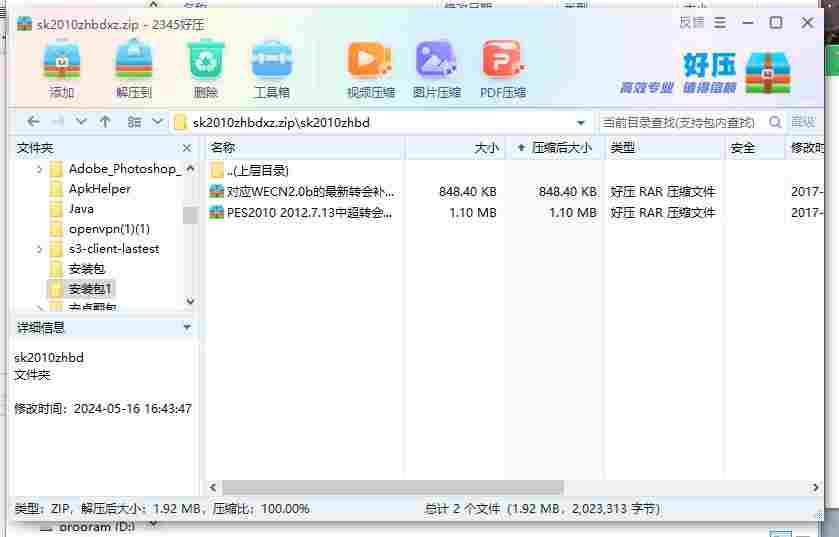Click the 高级 advanced search button
This screenshot has height=537, width=839.
point(803,122)
